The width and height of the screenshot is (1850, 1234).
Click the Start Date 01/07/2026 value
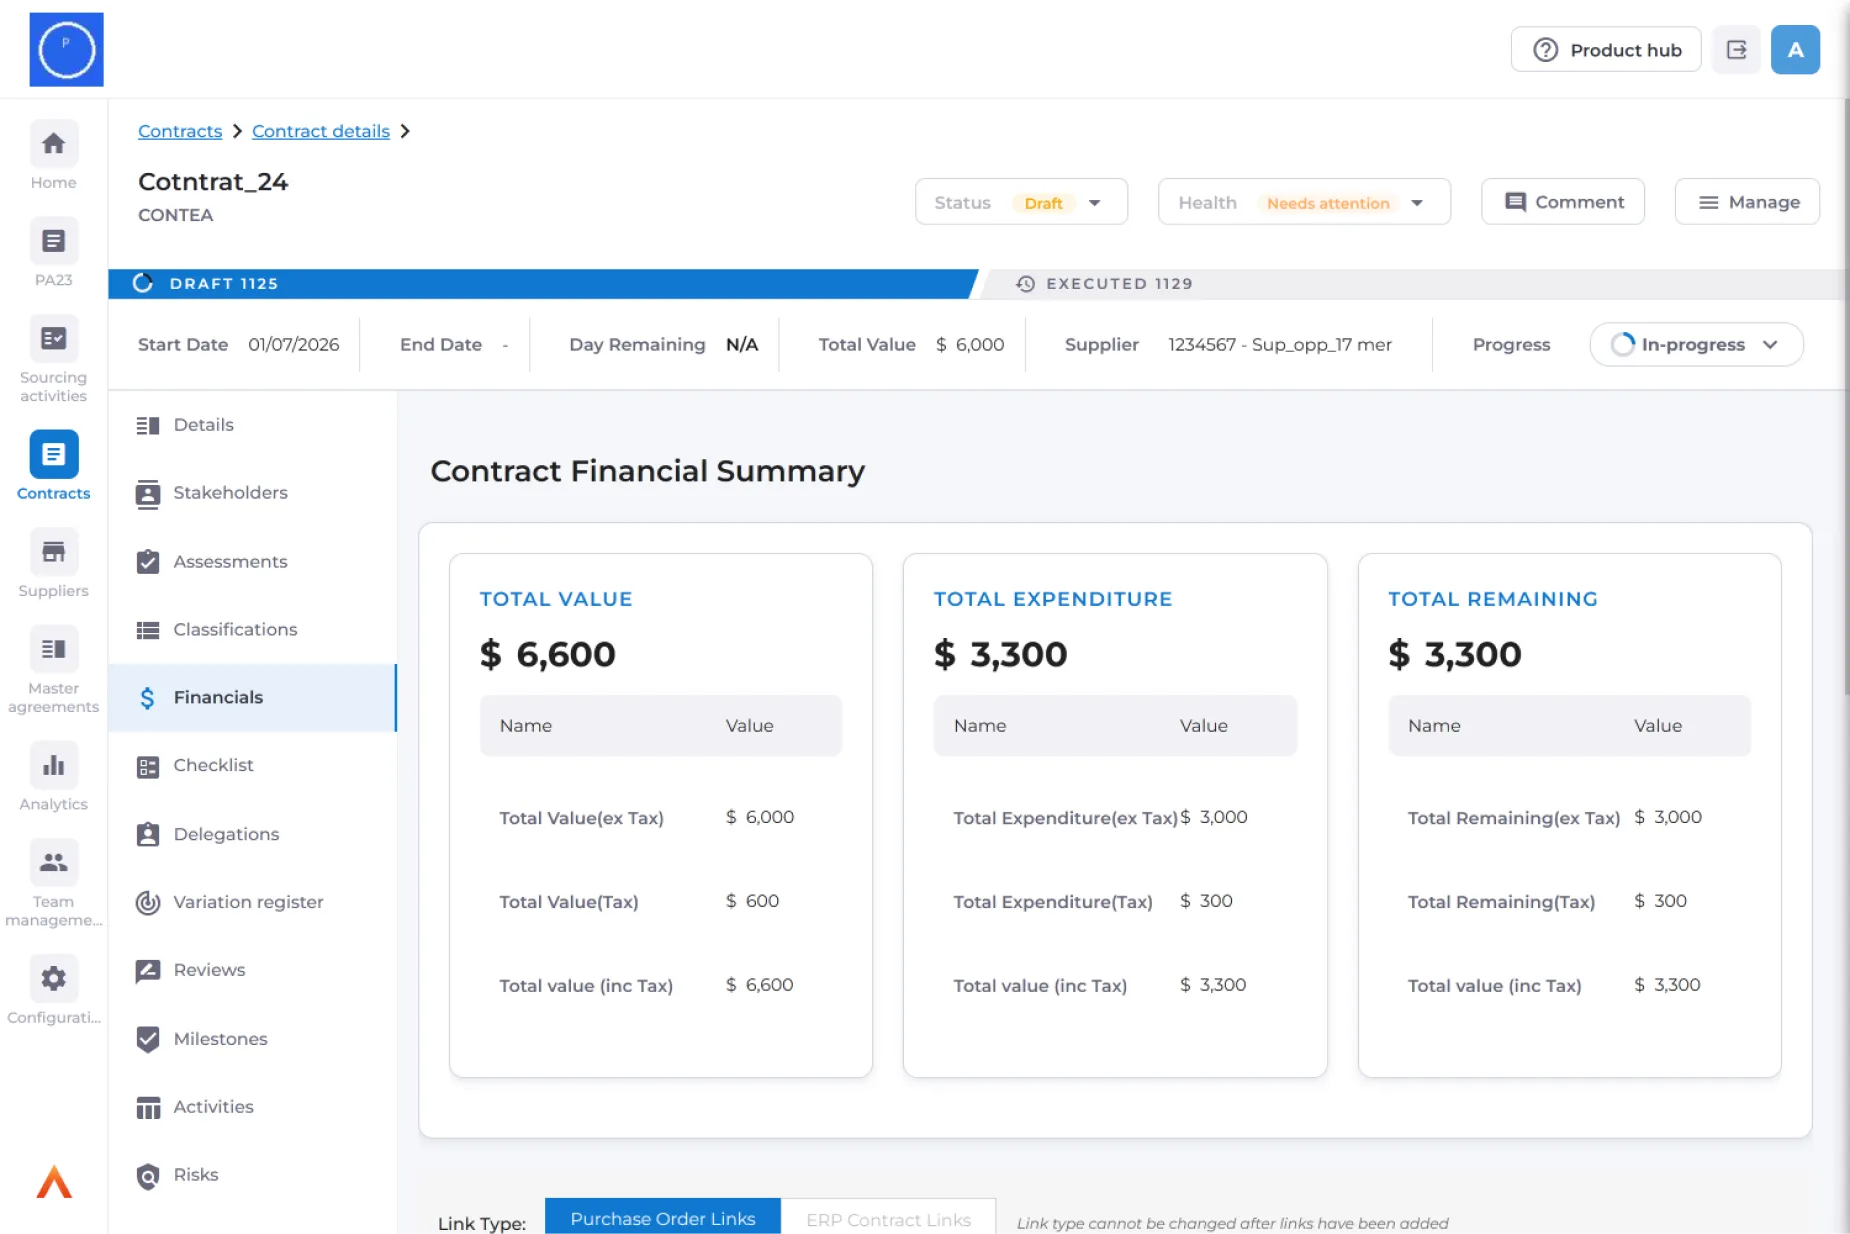(294, 344)
